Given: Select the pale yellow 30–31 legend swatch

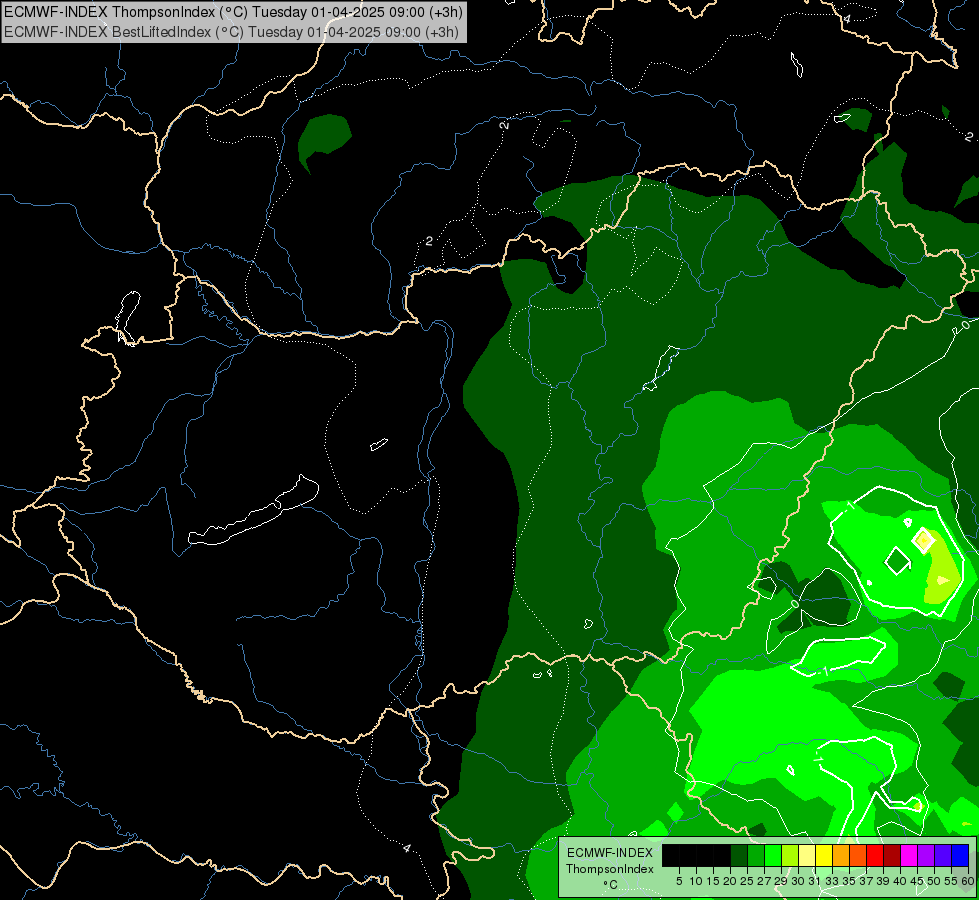Looking at the screenshot, I should (x=807, y=855).
